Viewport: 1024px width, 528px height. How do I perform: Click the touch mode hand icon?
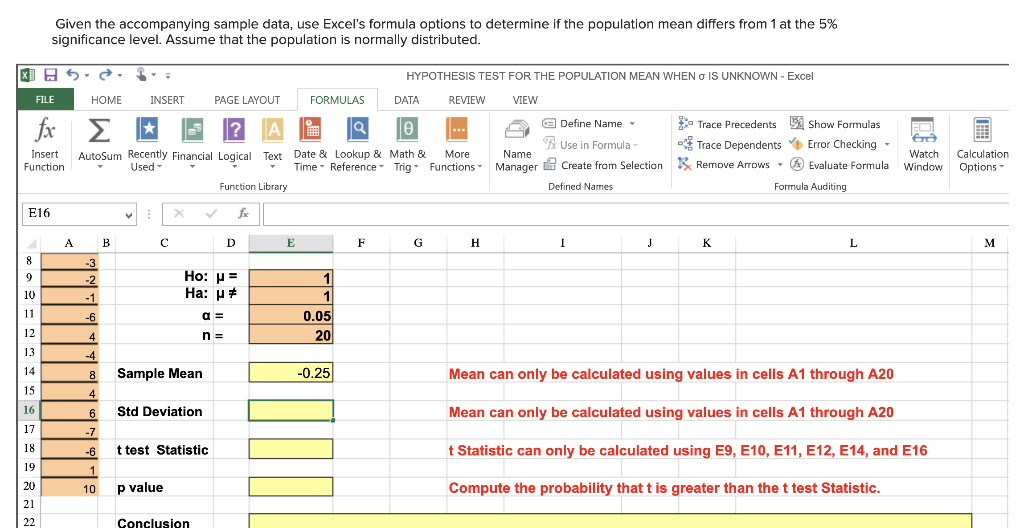pos(141,74)
